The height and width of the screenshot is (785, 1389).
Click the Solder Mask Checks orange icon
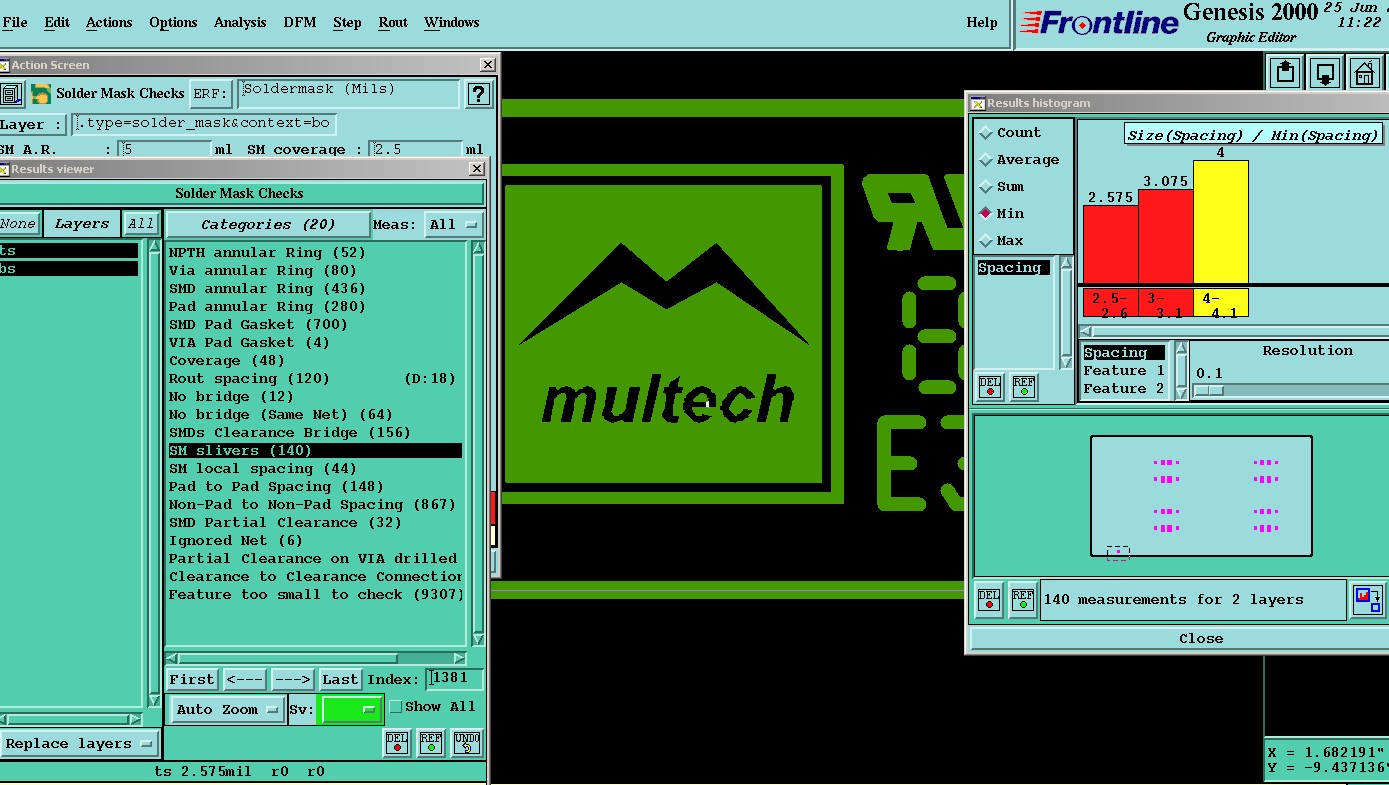tap(40, 94)
